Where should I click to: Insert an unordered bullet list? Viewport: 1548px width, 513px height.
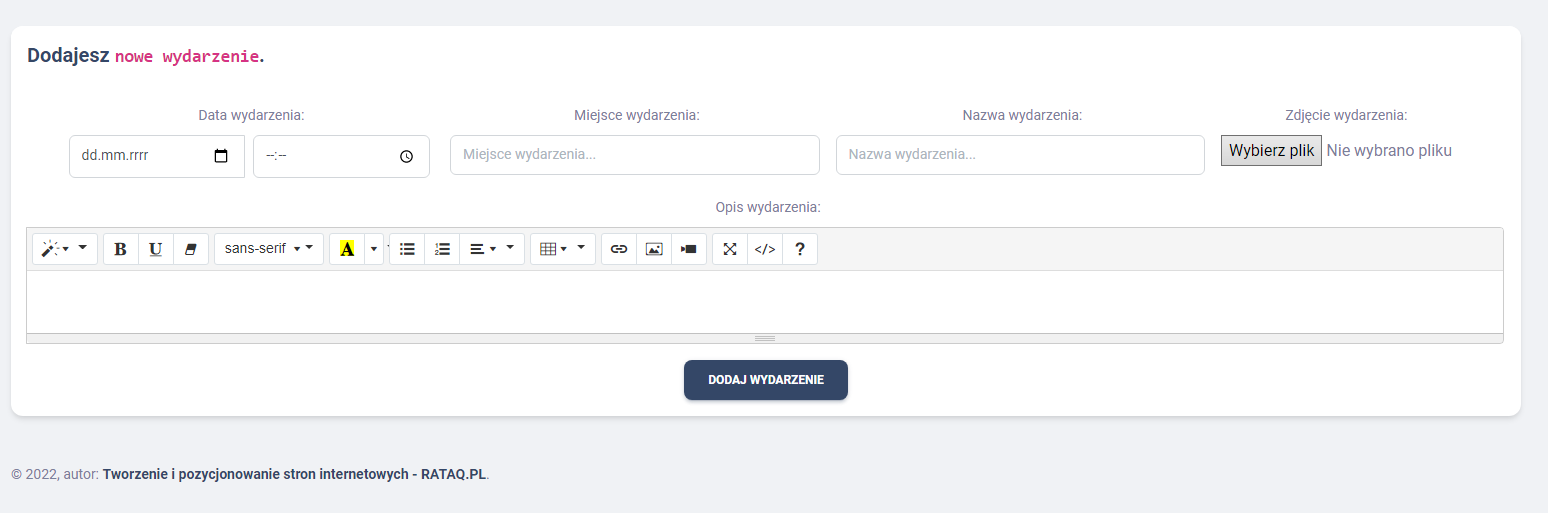tap(407, 249)
